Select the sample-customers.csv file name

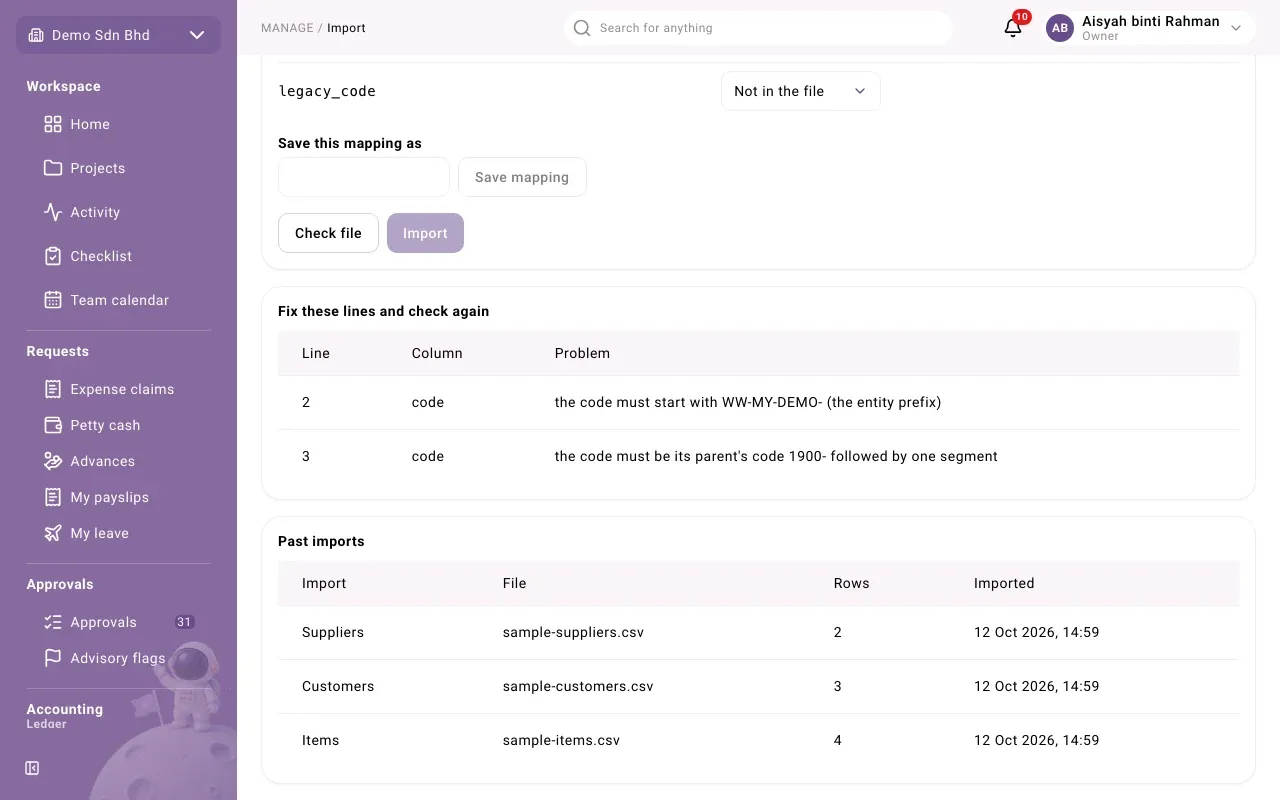tap(578, 686)
